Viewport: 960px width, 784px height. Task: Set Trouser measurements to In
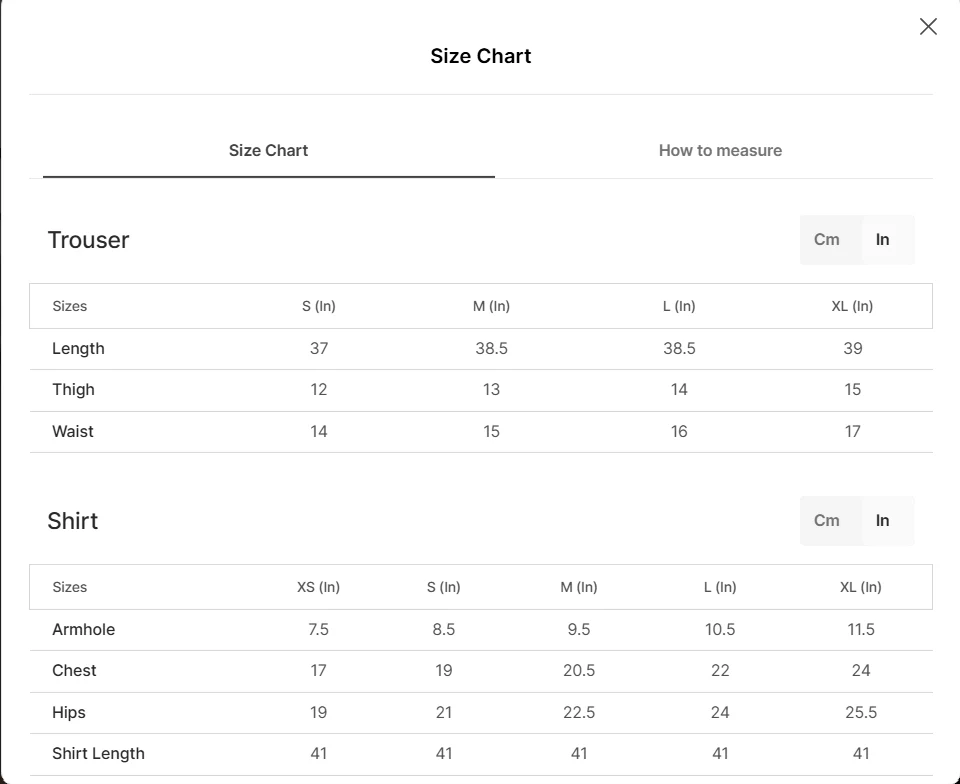click(882, 240)
